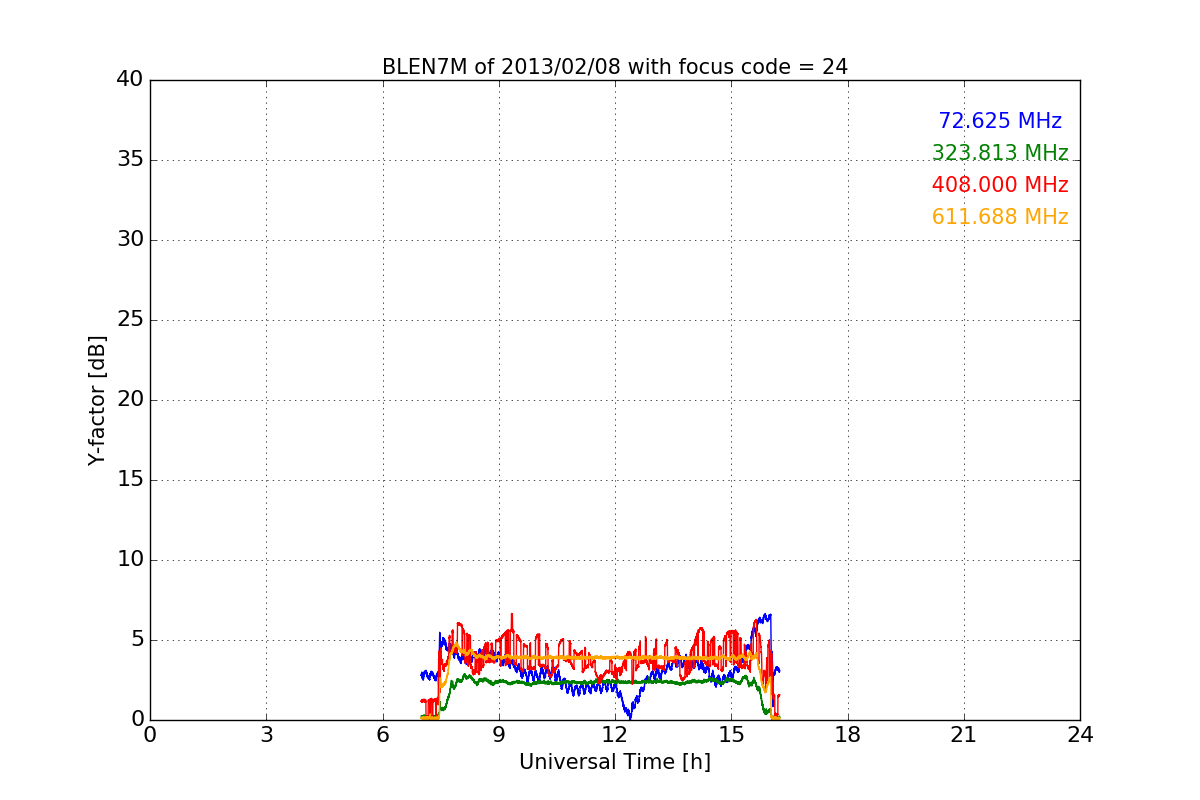Click the y-axis tick label 20
The height and width of the screenshot is (800, 1200).
click(x=130, y=400)
